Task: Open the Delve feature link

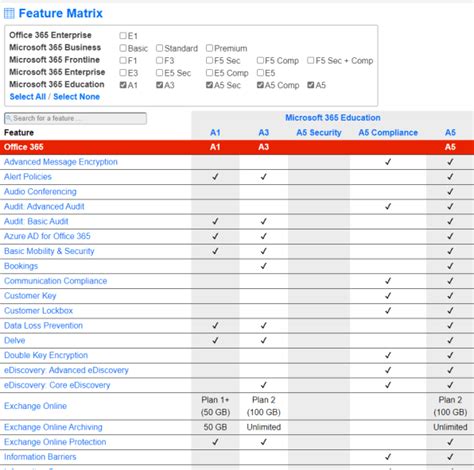Action: coord(15,340)
